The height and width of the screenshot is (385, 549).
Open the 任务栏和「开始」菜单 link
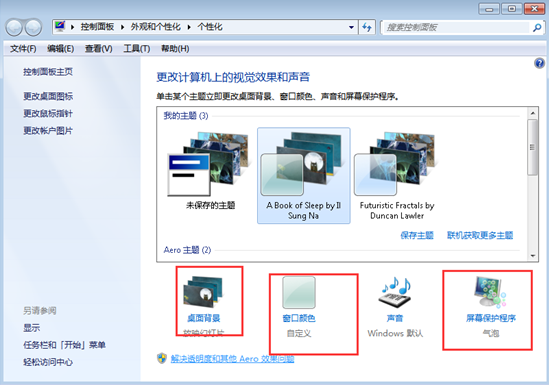(64, 345)
